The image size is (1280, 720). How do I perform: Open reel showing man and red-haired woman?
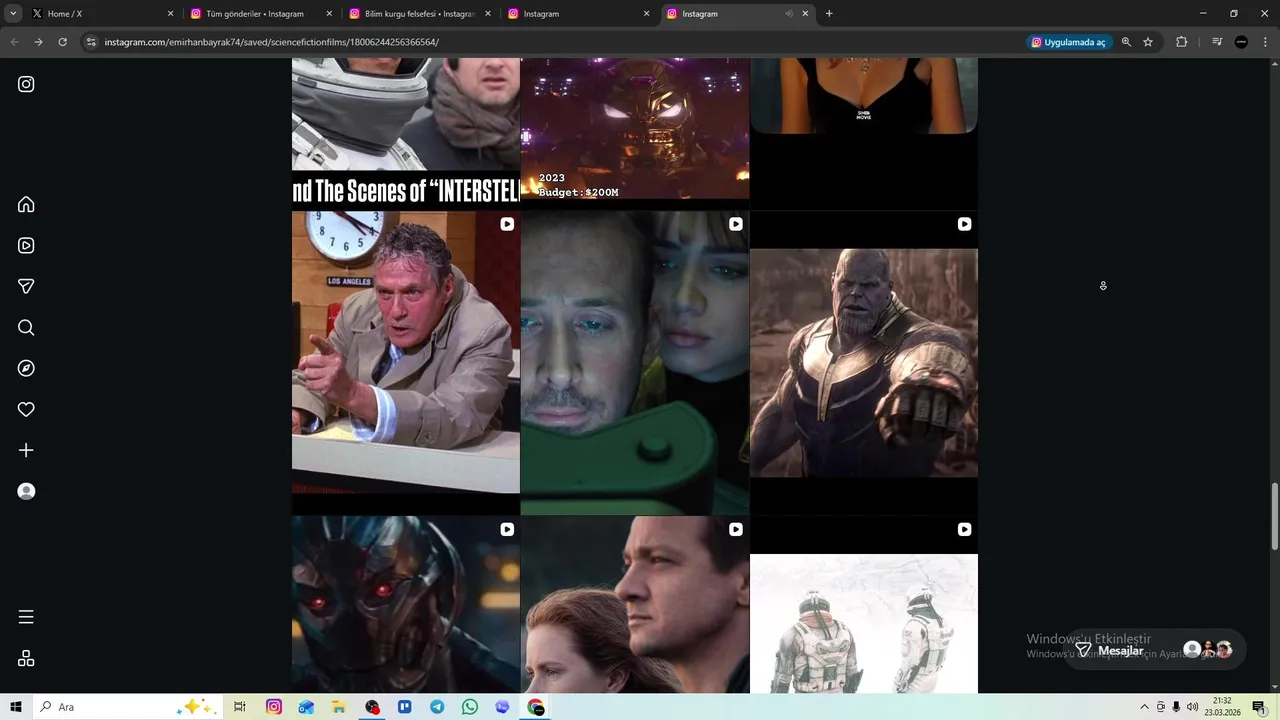[x=634, y=604]
